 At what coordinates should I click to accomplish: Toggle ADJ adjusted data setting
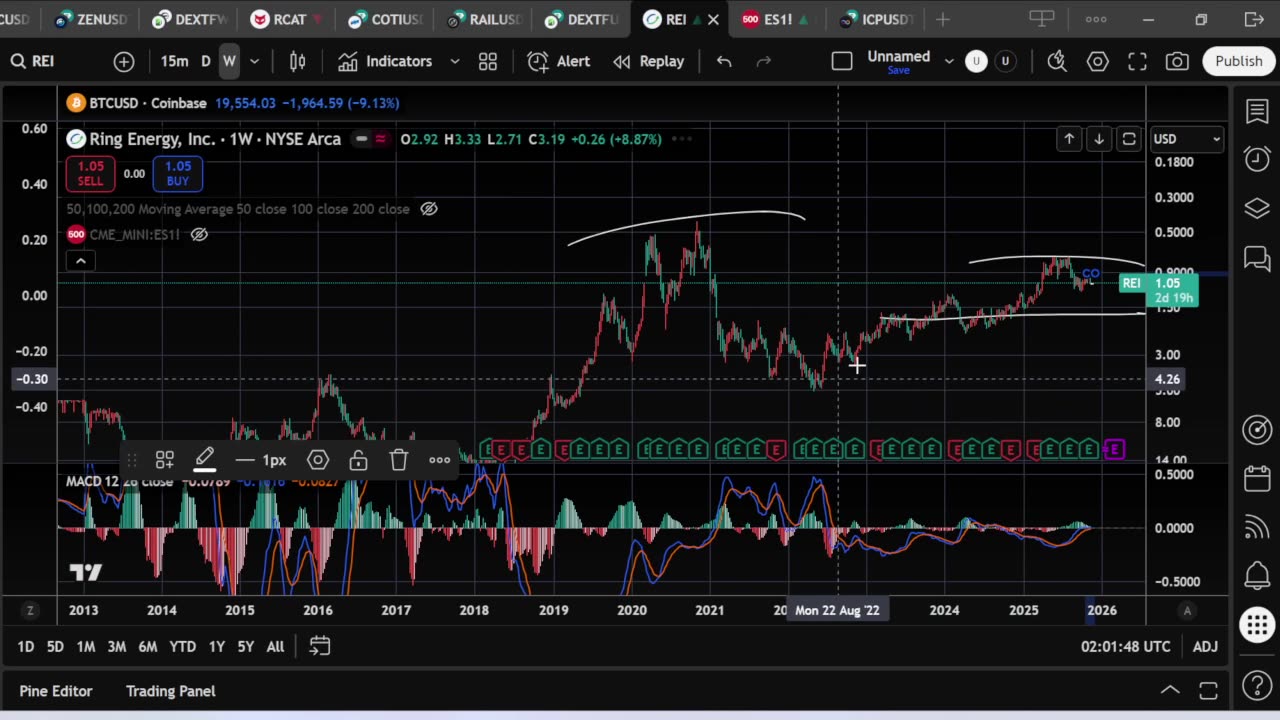pyautogui.click(x=1205, y=647)
